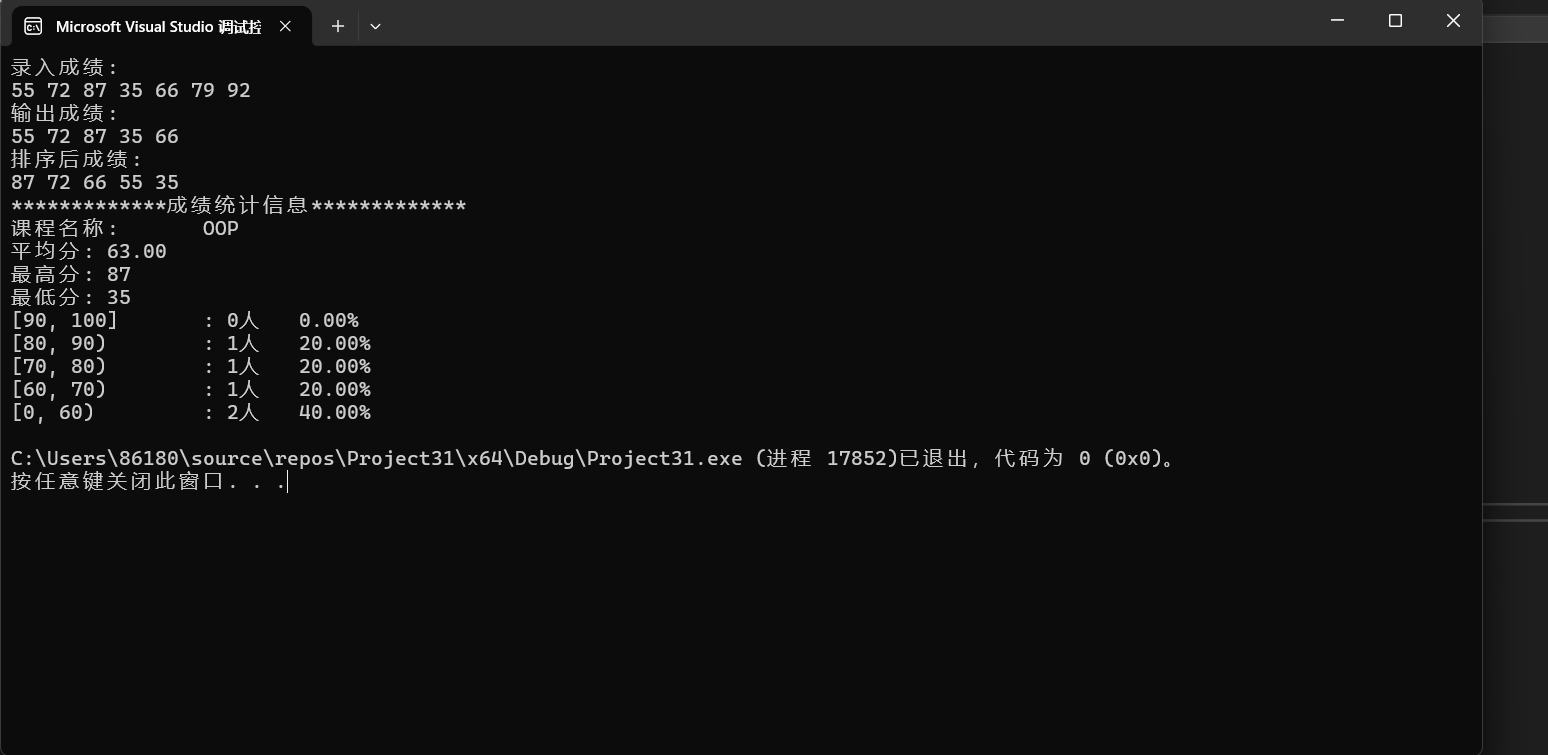
Task: Click the background window at right edge
Action: [x=1514, y=300]
